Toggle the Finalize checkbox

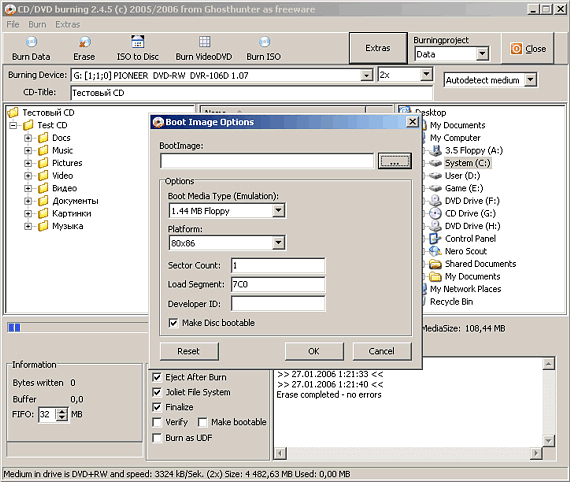[x=157, y=407]
